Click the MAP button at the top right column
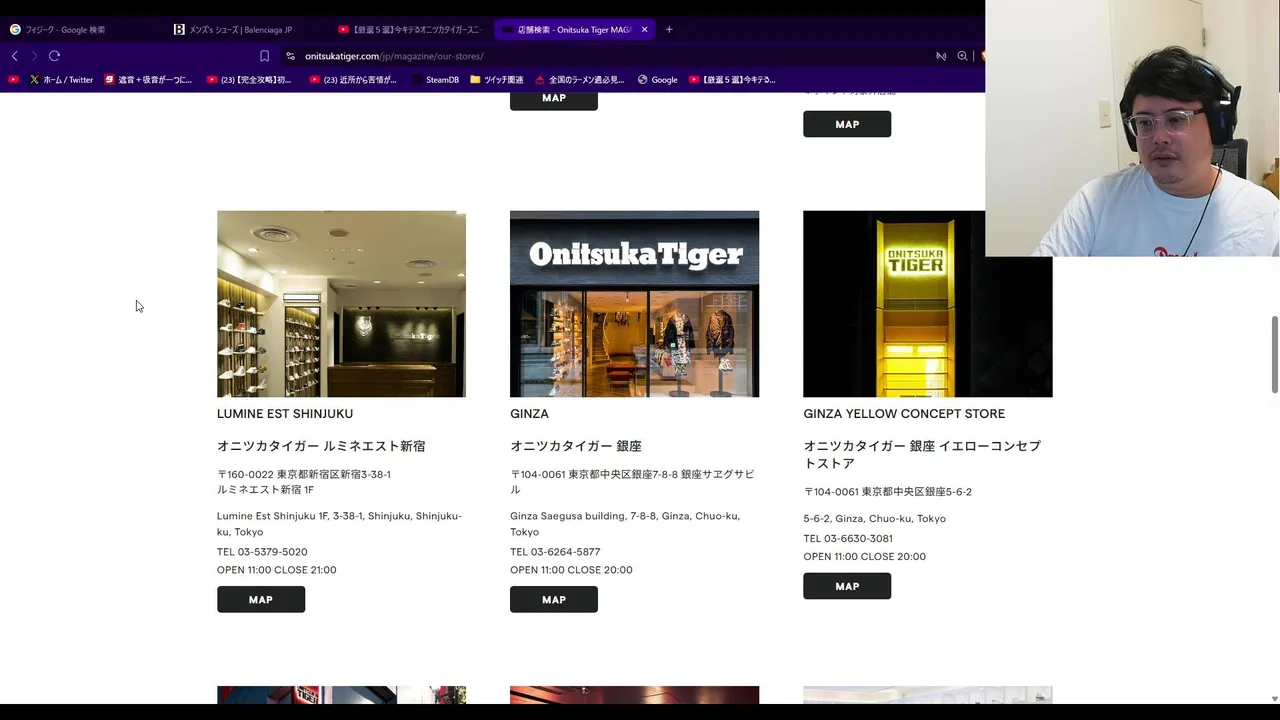1280x720 pixels. pyautogui.click(x=847, y=124)
